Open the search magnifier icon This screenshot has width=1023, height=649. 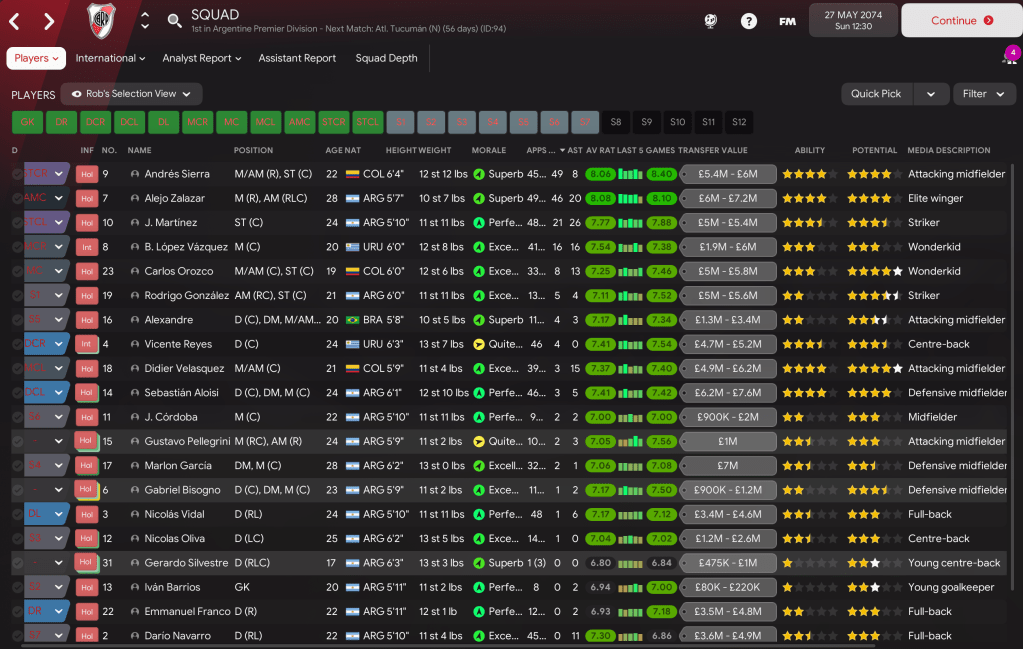pos(174,20)
